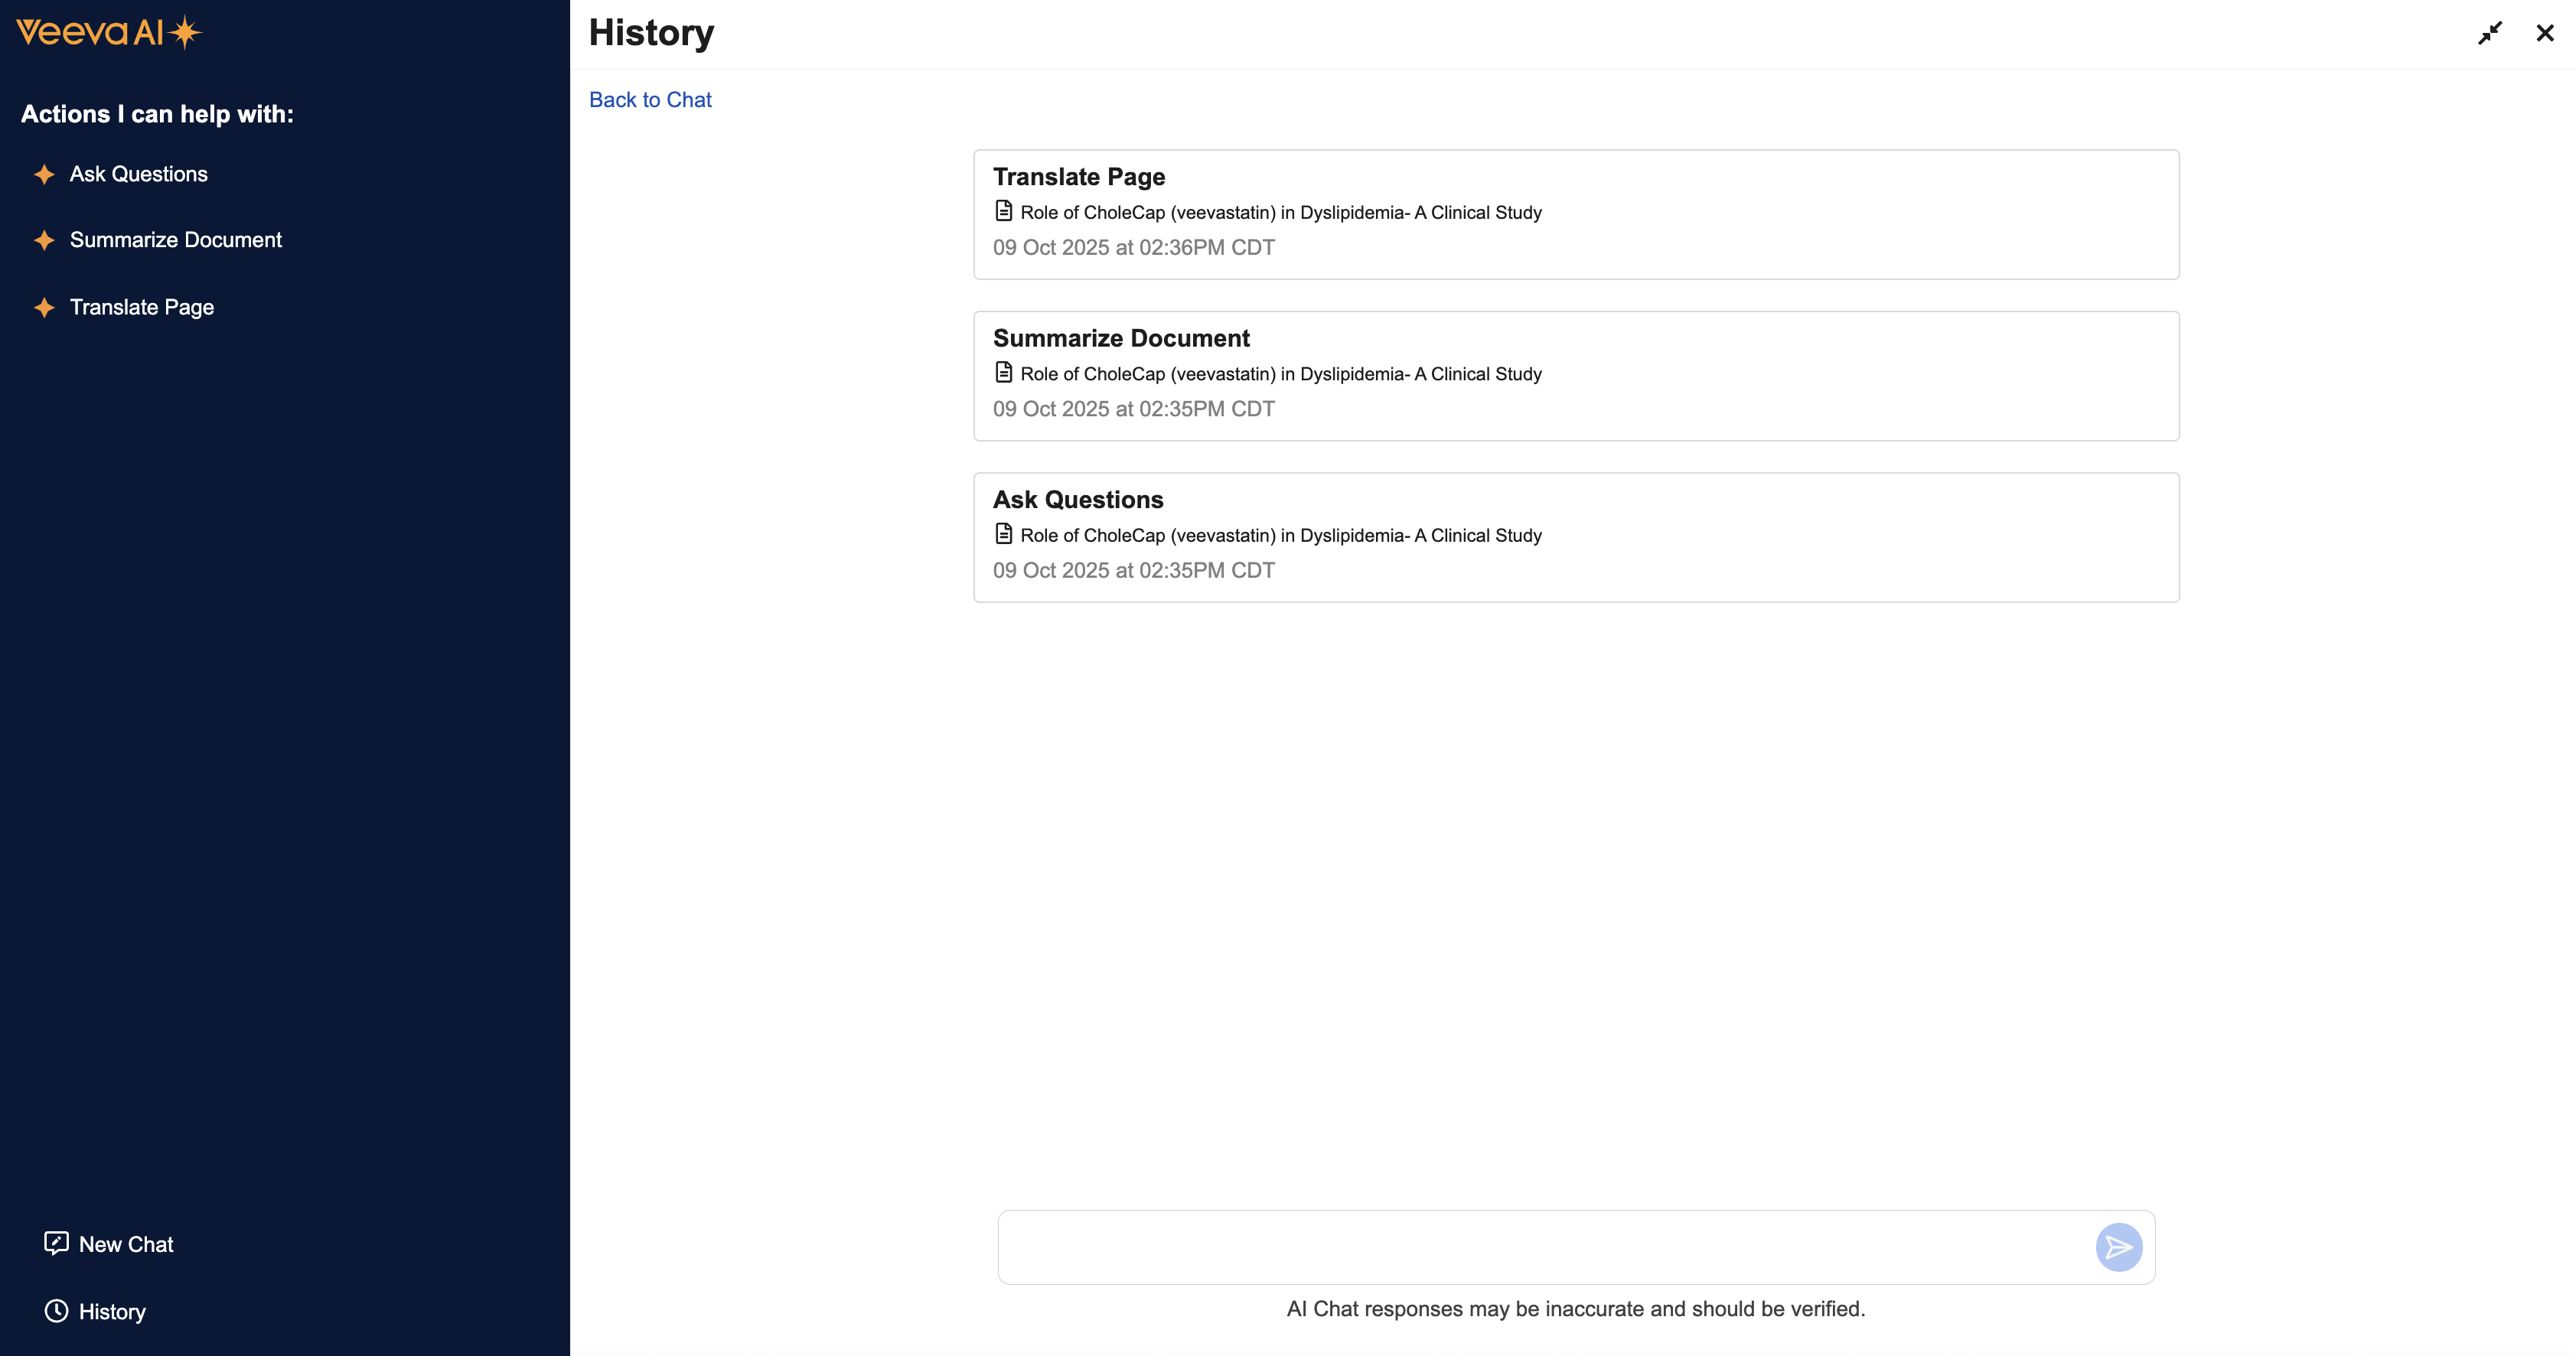Start a New Chat from sidebar

(x=126, y=1245)
